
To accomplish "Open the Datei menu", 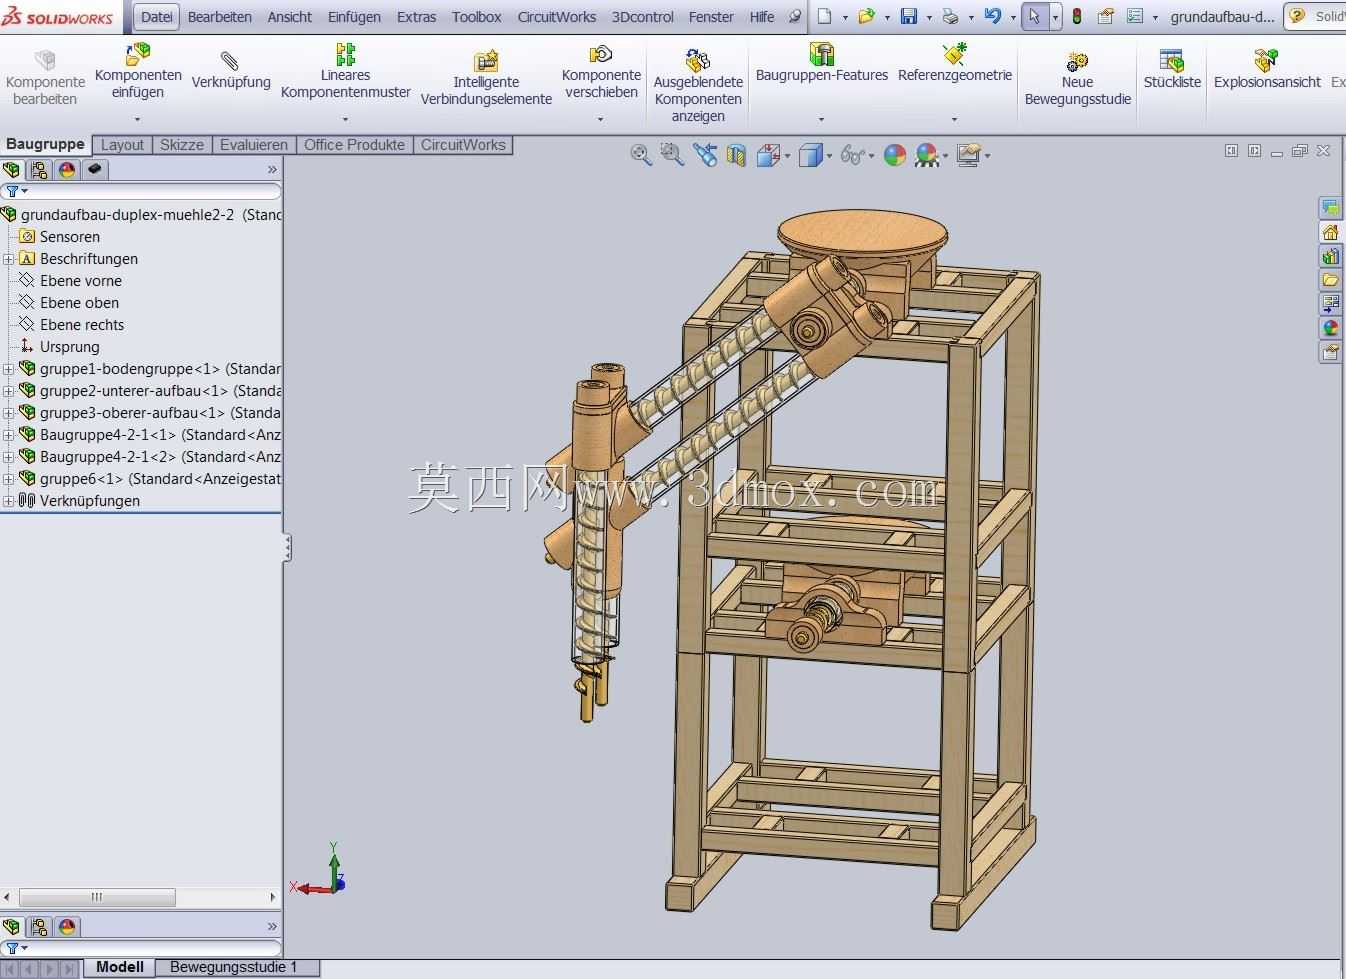I will (156, 17).
